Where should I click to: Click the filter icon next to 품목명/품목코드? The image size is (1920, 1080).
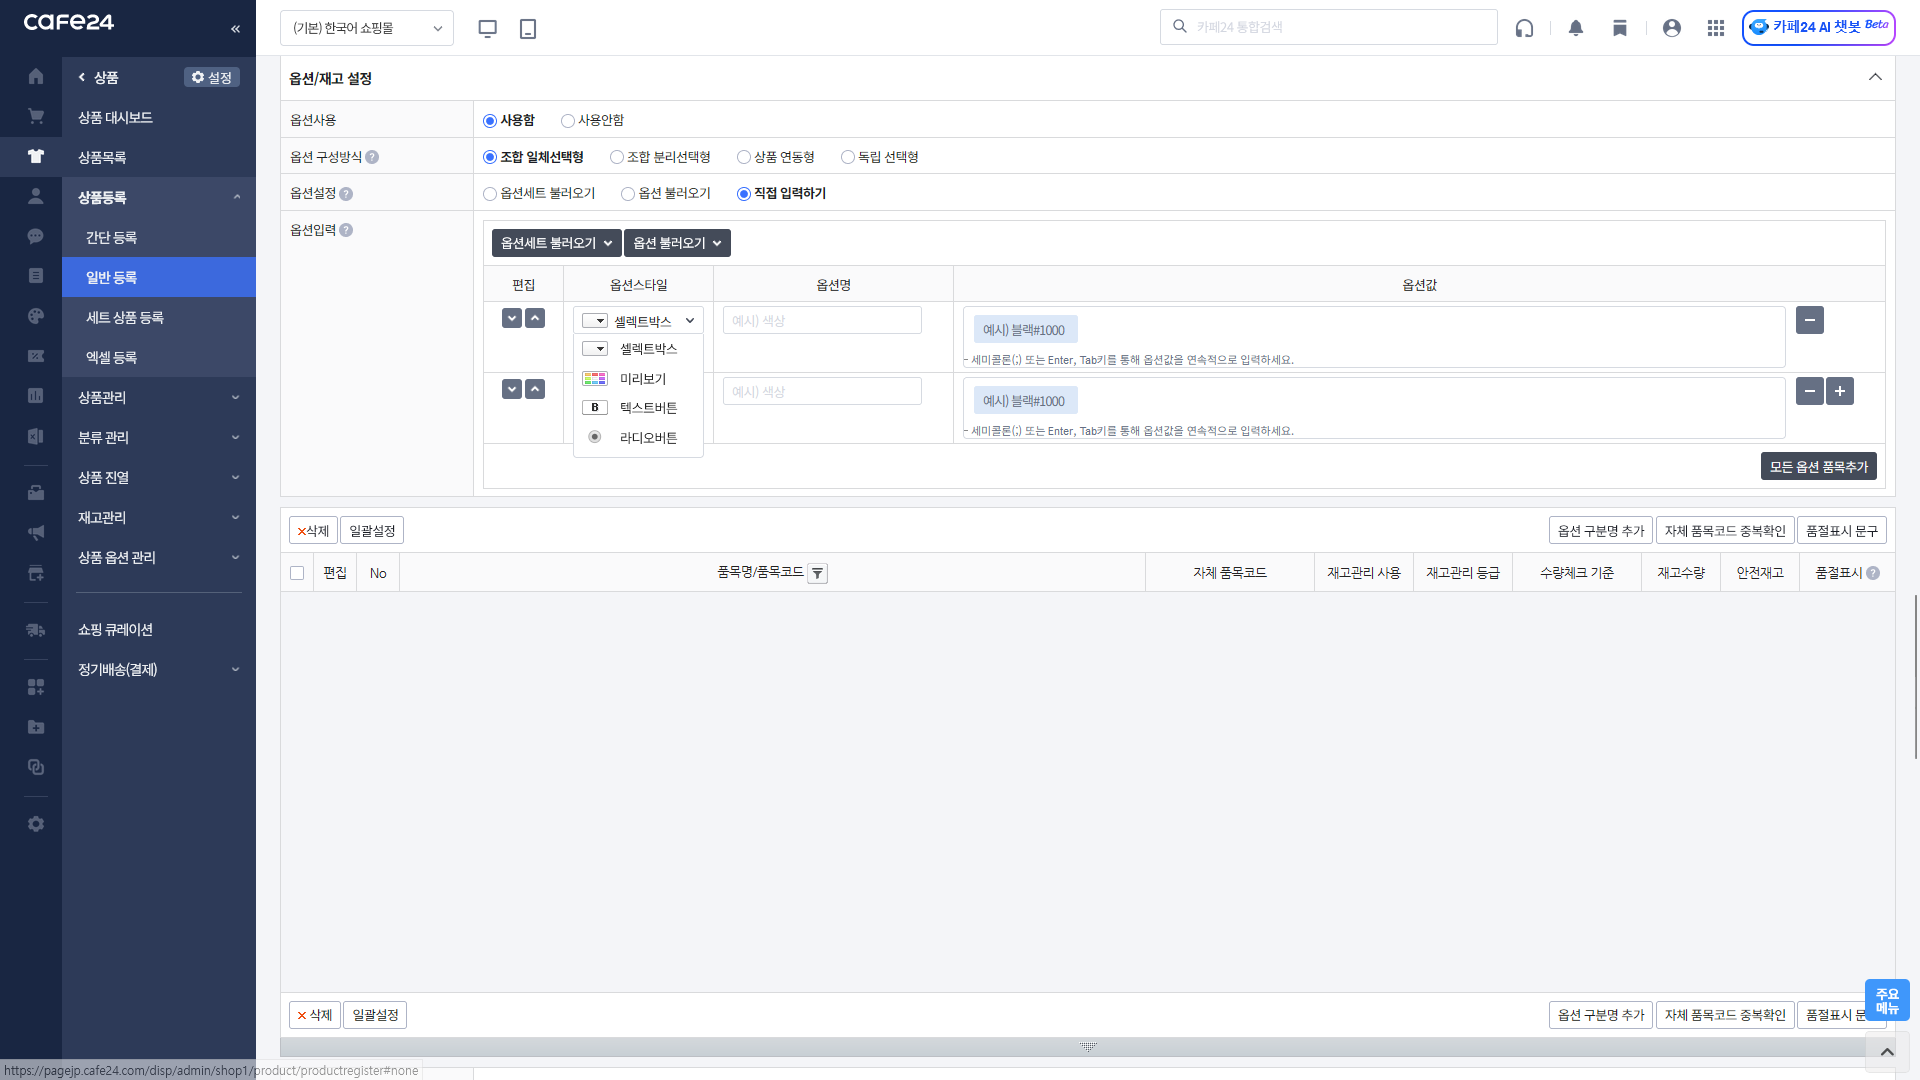818,573
